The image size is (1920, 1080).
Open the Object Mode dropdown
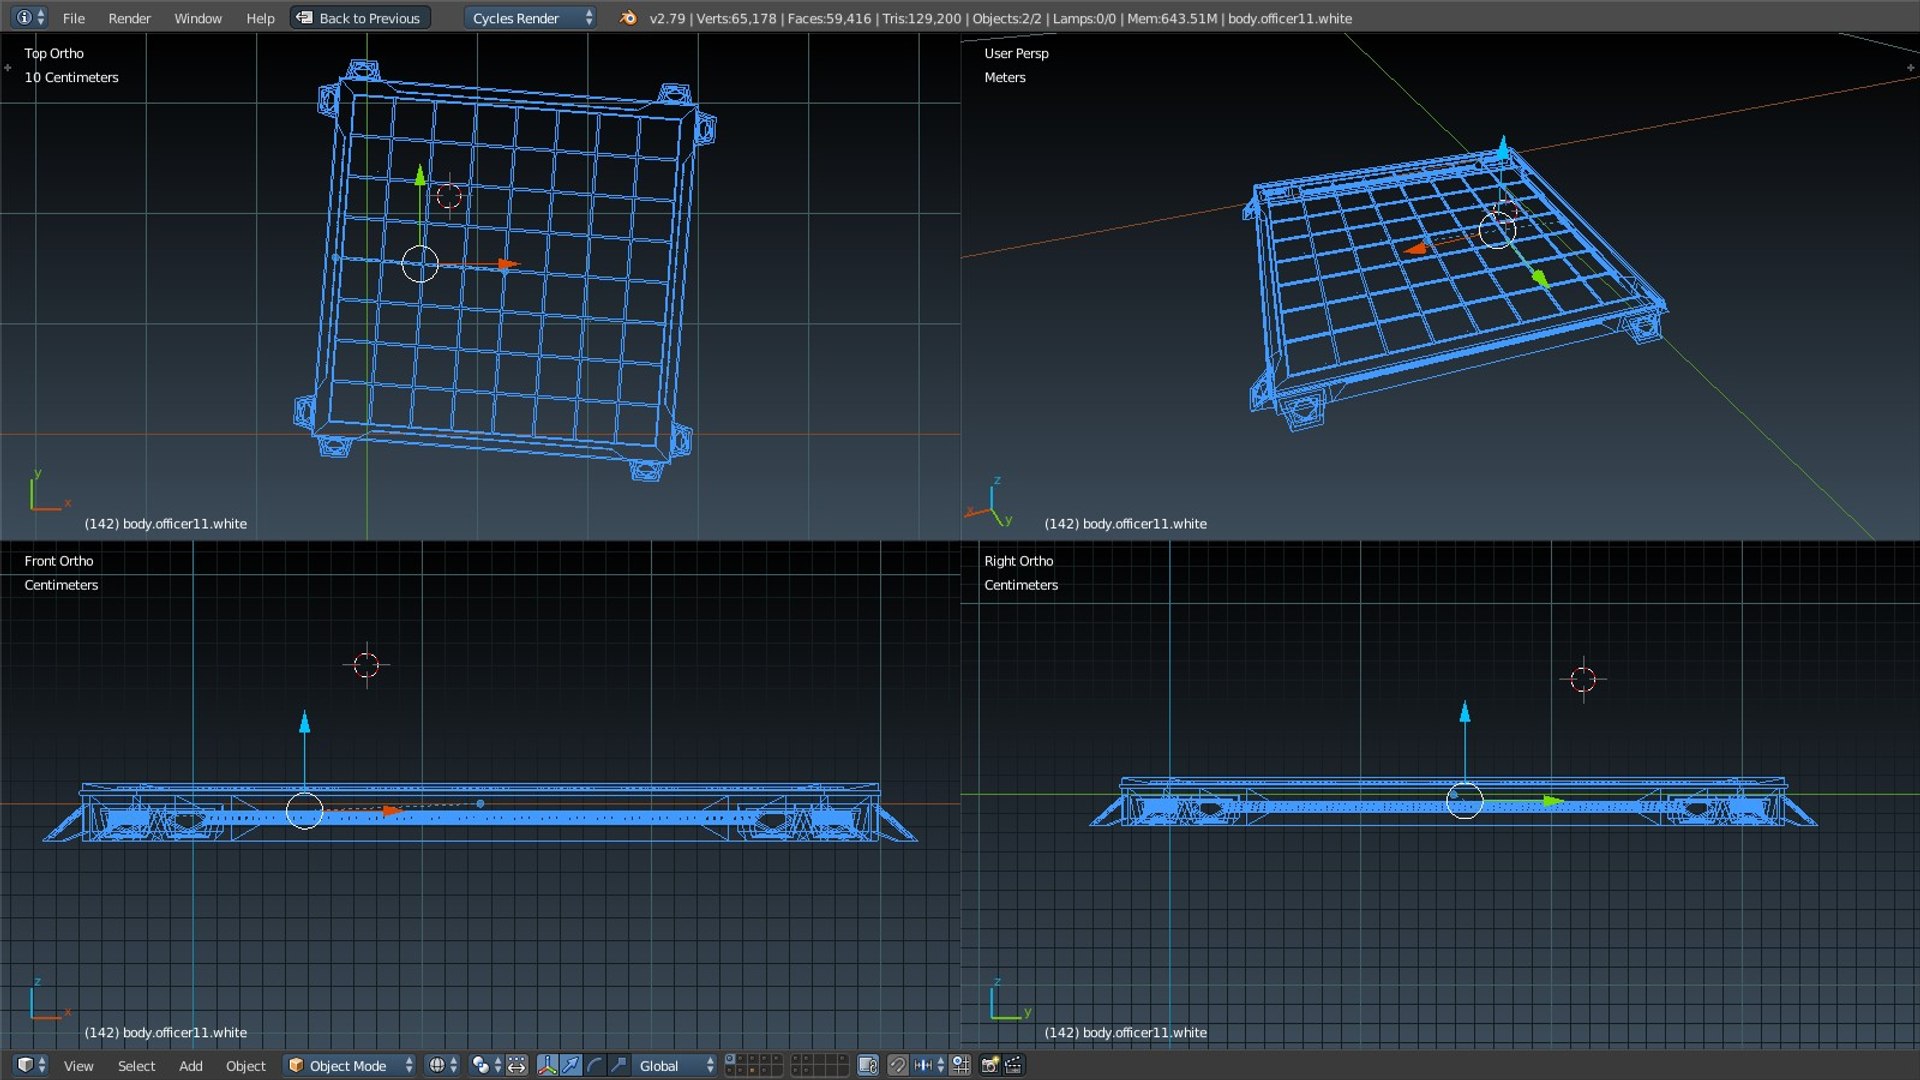[x=349, y=1065]
